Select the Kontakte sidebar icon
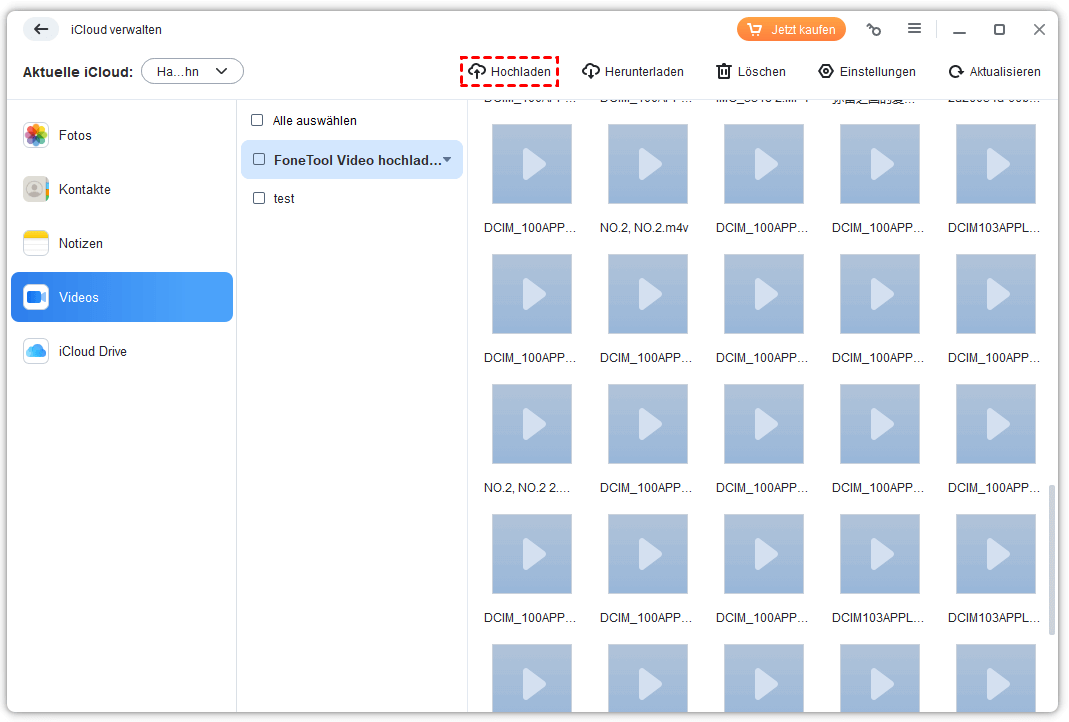Screen dimensions: 1069x722 pos(36,189)
